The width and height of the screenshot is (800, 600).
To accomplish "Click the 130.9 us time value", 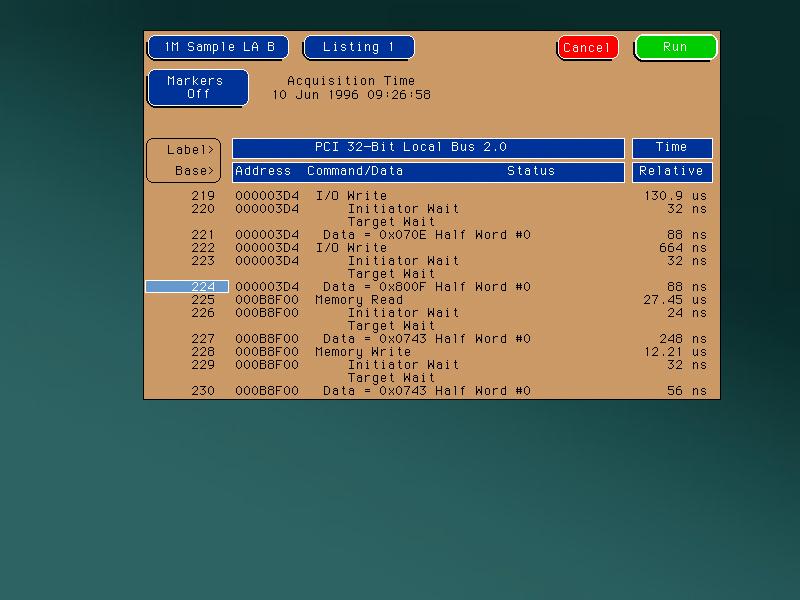I will click(676, 196).
